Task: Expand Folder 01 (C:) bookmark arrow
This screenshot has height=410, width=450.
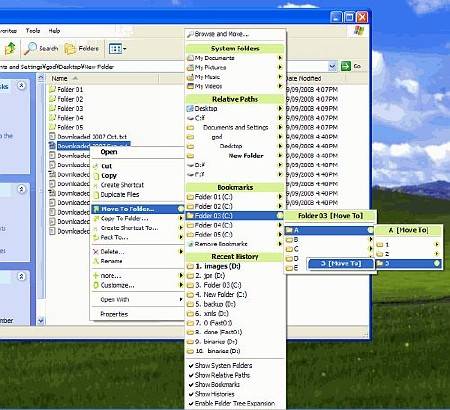Action: point(280,197)
